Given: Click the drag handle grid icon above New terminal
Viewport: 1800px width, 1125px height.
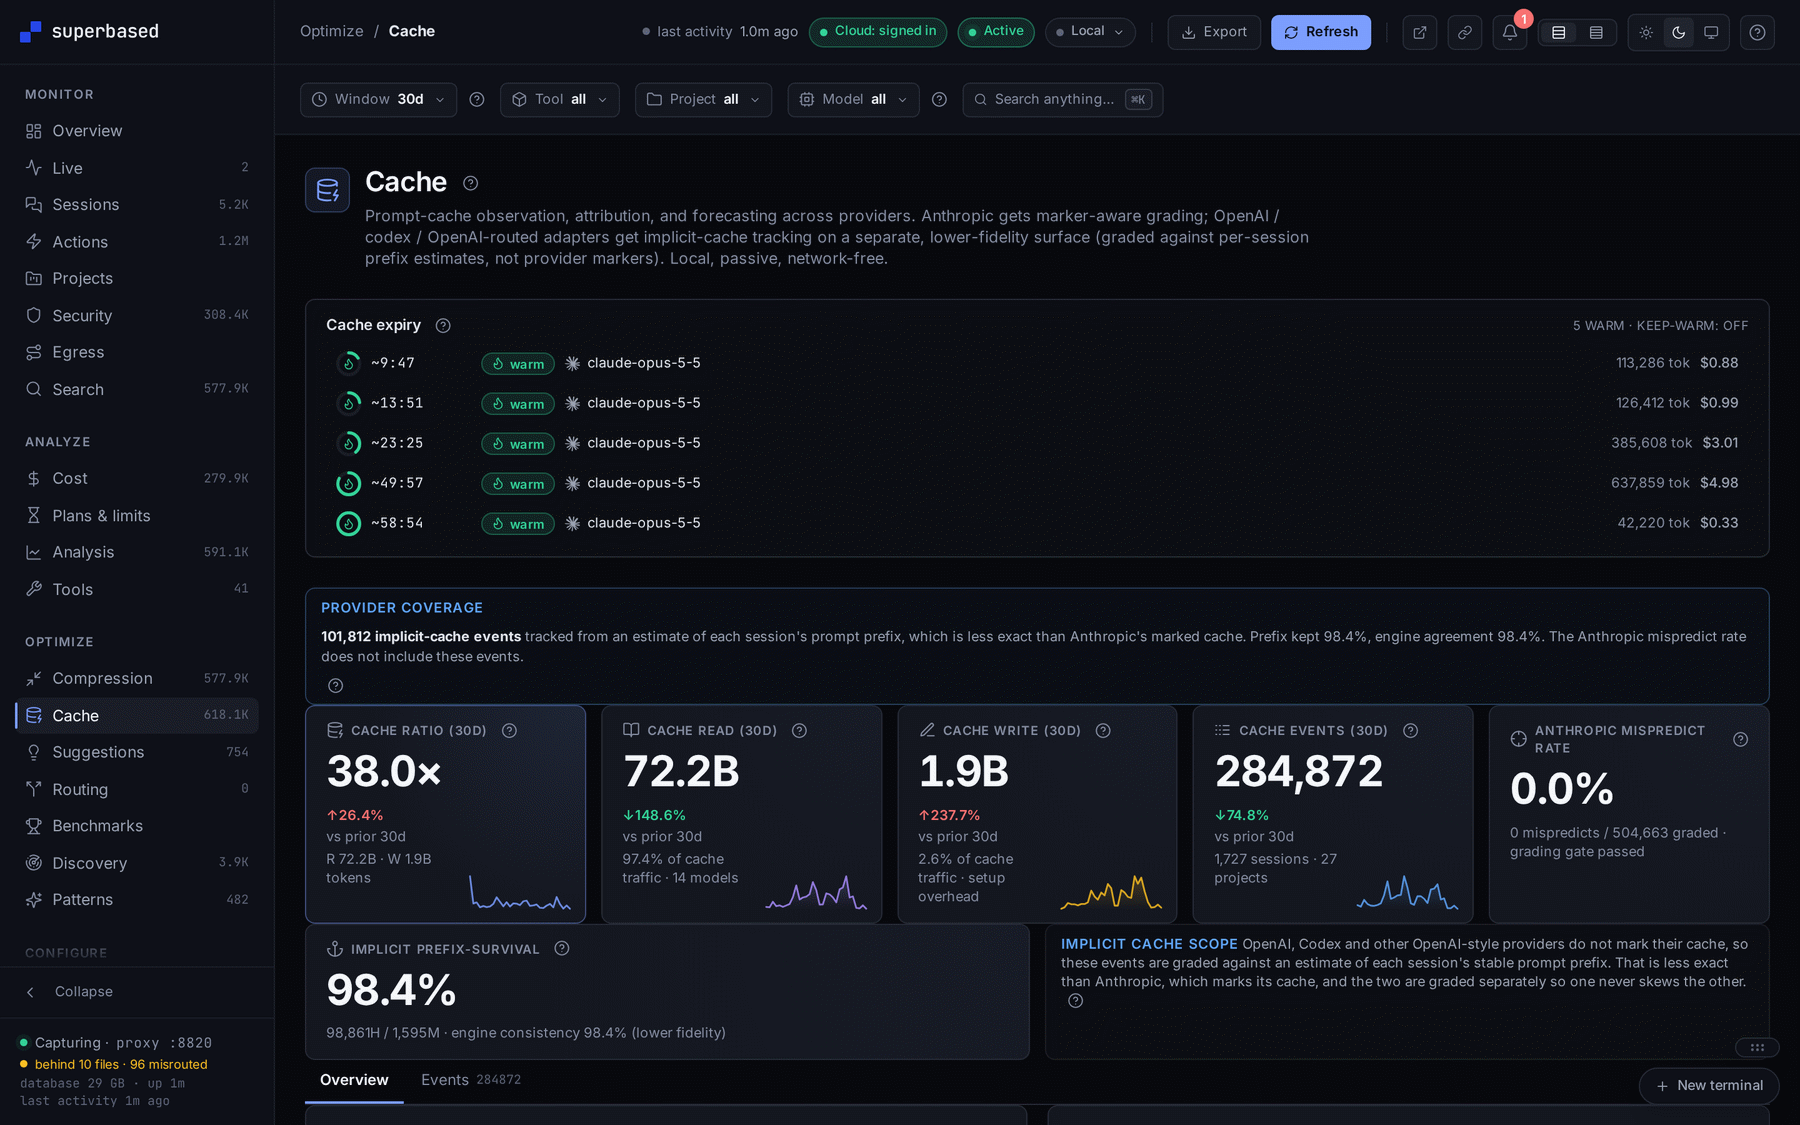Looking at the screenshot, I should (1757, 1047).
